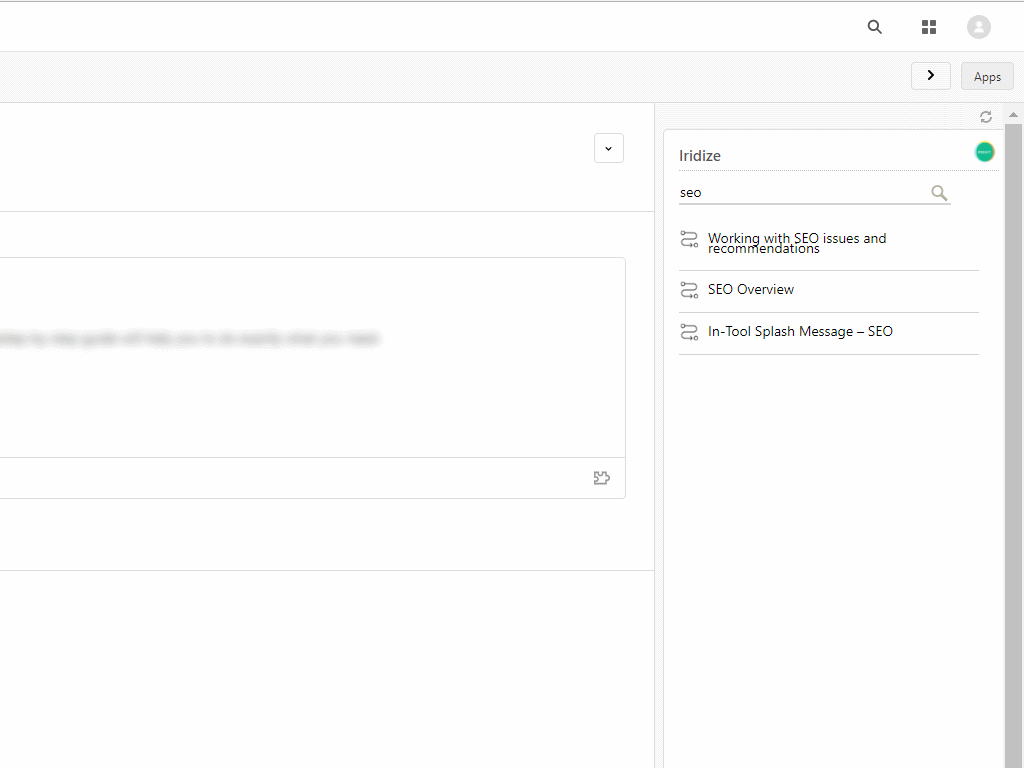
Task: Open the apps grid menu
Action: point(929,27)
